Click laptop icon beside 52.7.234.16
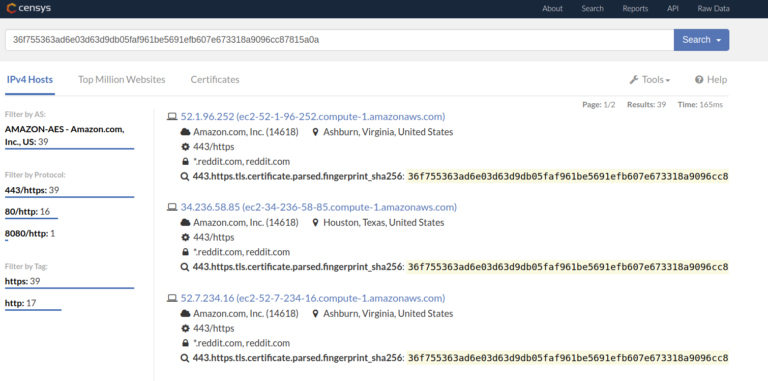The height and width of the screenshot is (381, 768). coord(172,298)
